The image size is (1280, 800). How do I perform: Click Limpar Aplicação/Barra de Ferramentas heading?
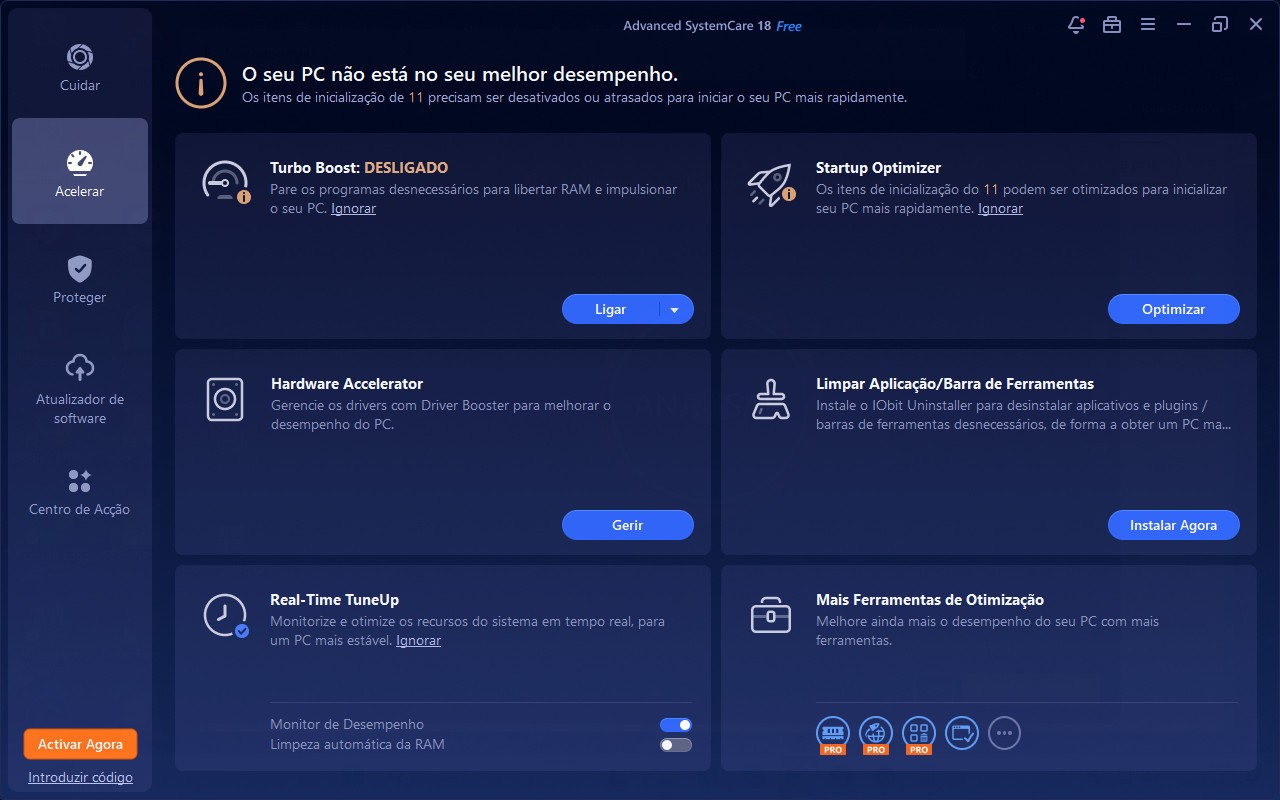pos(955,384)
